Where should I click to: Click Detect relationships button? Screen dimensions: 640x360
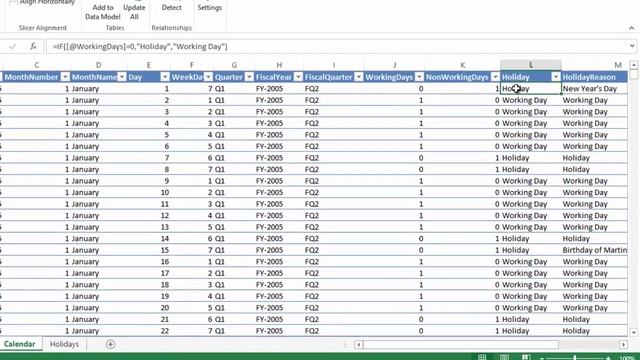coord(171,7)
